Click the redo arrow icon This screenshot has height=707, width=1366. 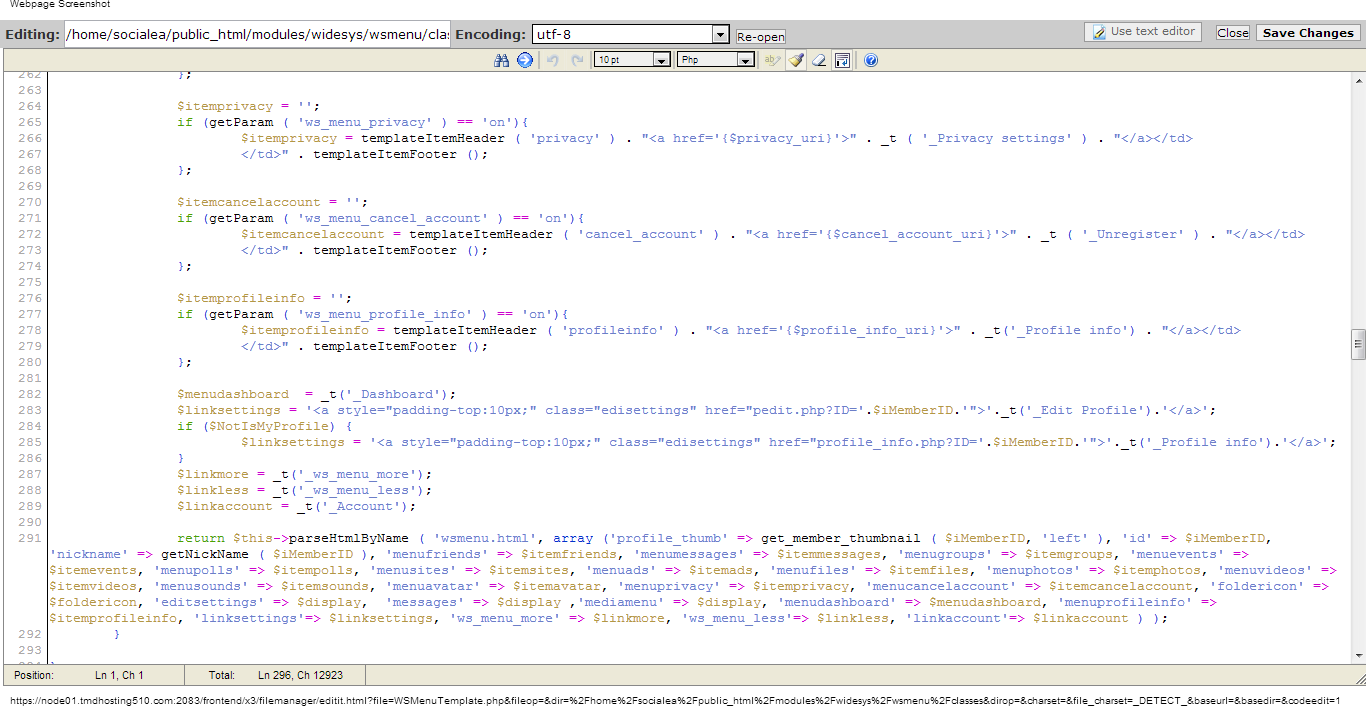pos(577,60)
